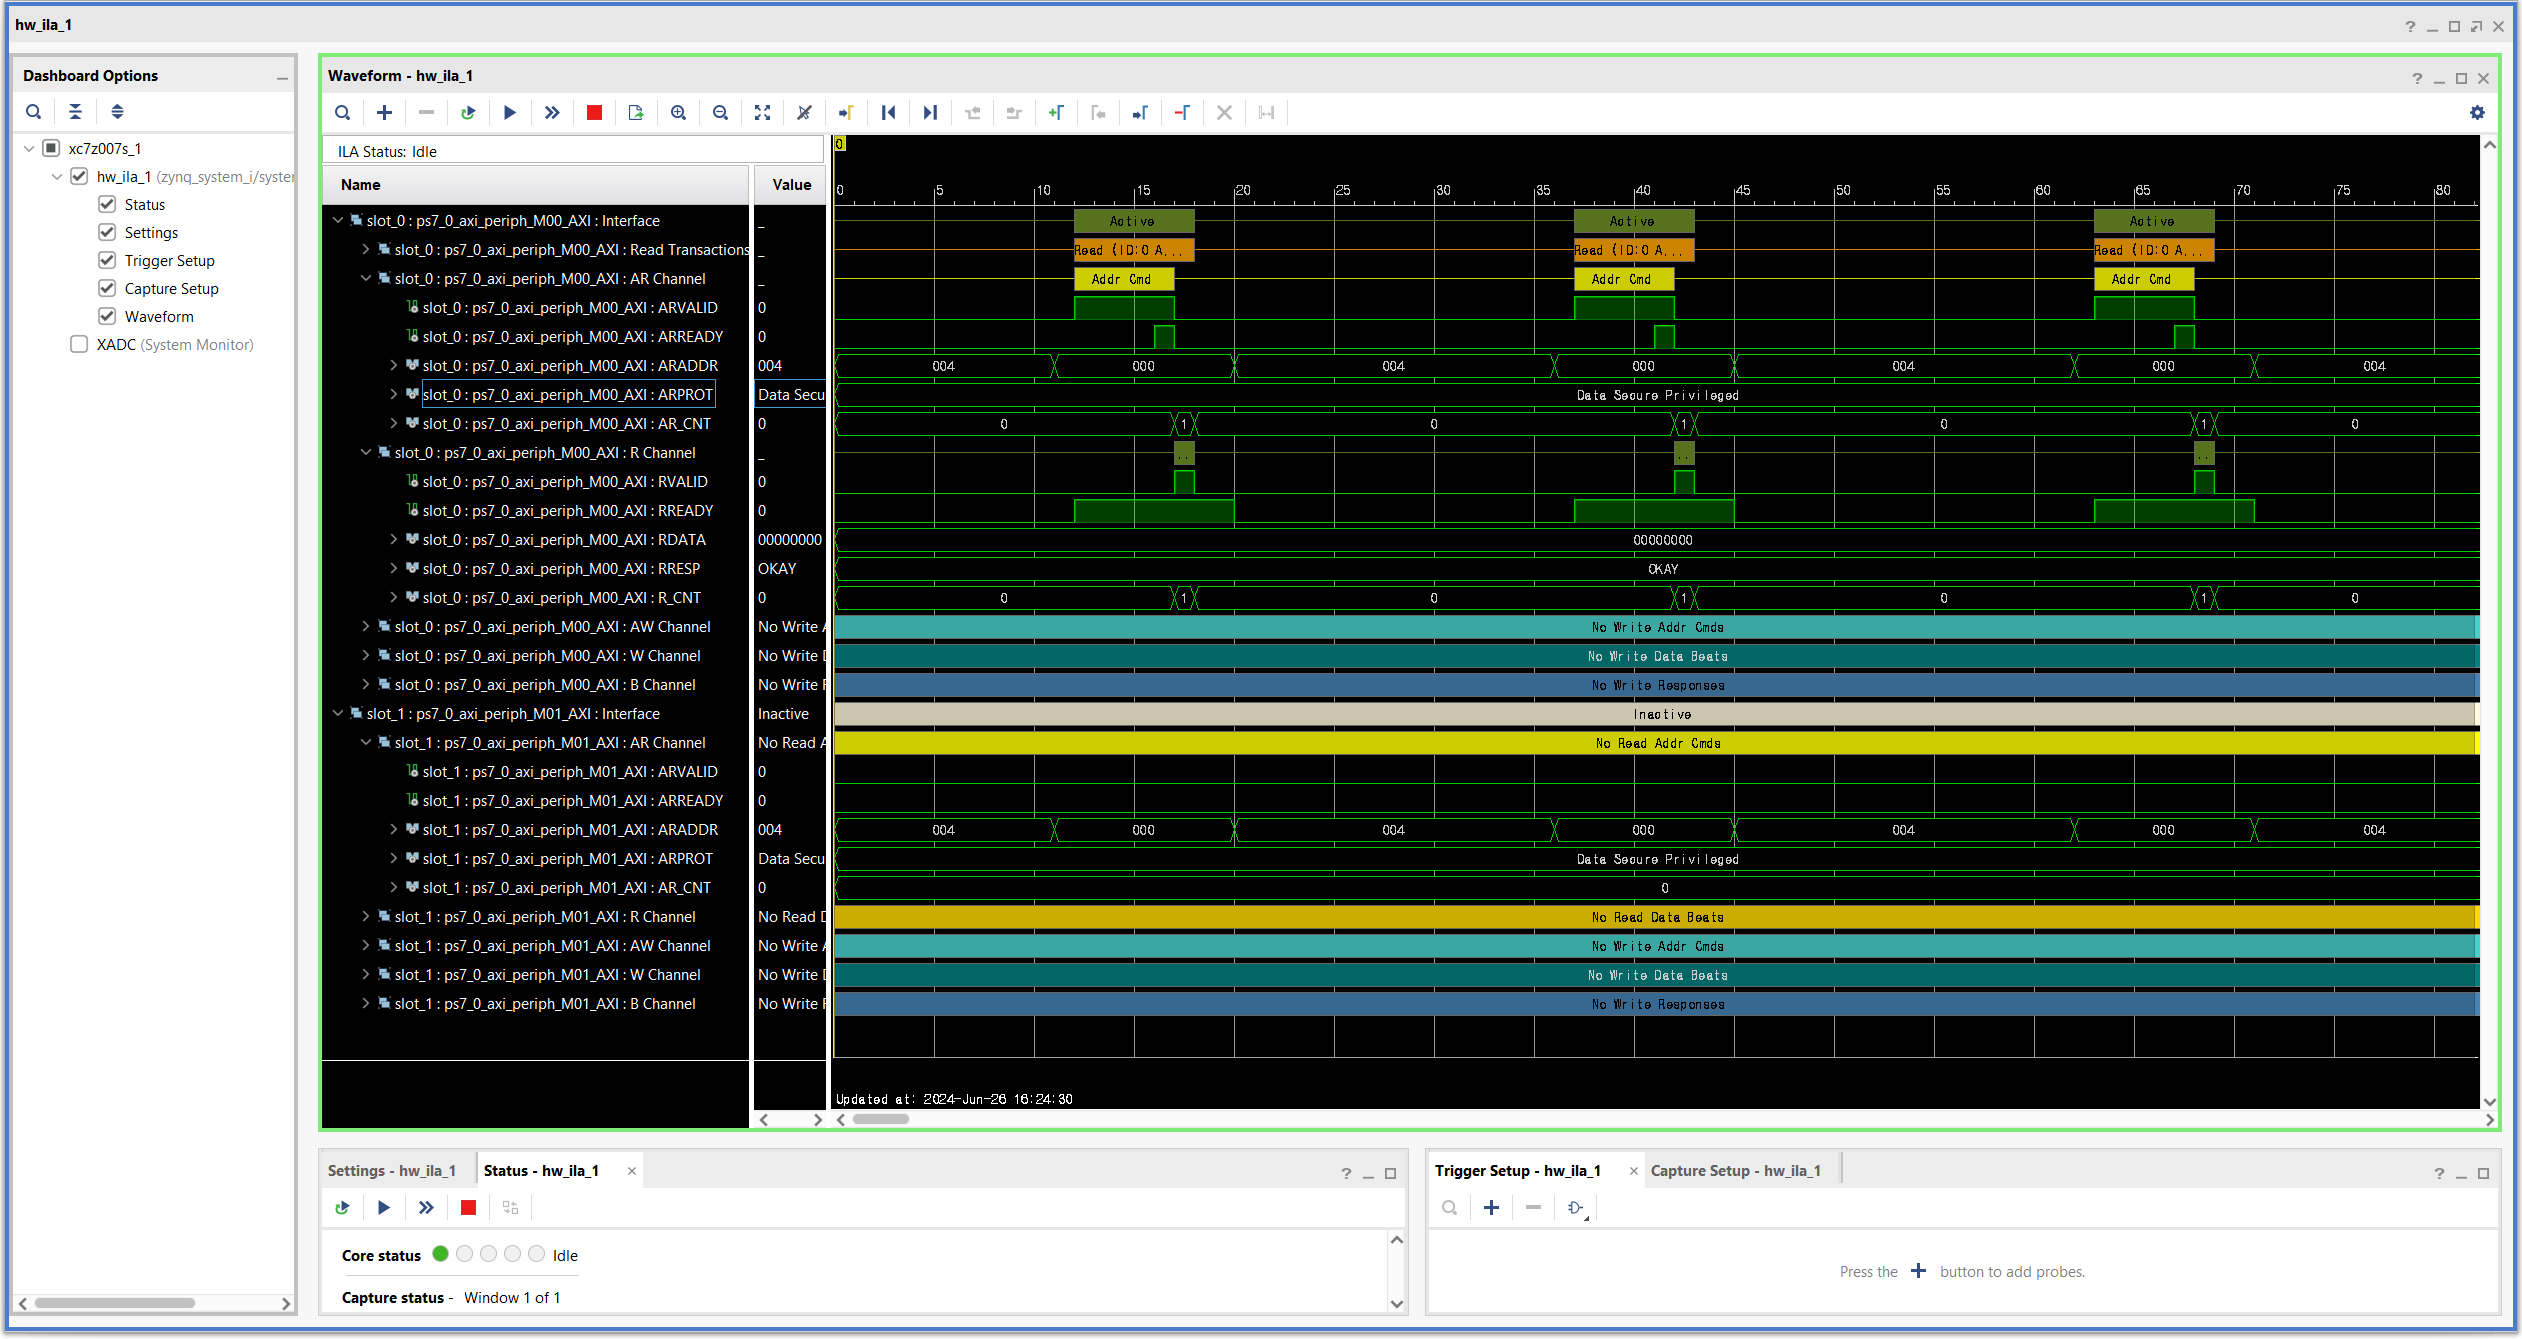Click the auto re-trigger toggle icon

pyautogui.click(x=468, y=113)
